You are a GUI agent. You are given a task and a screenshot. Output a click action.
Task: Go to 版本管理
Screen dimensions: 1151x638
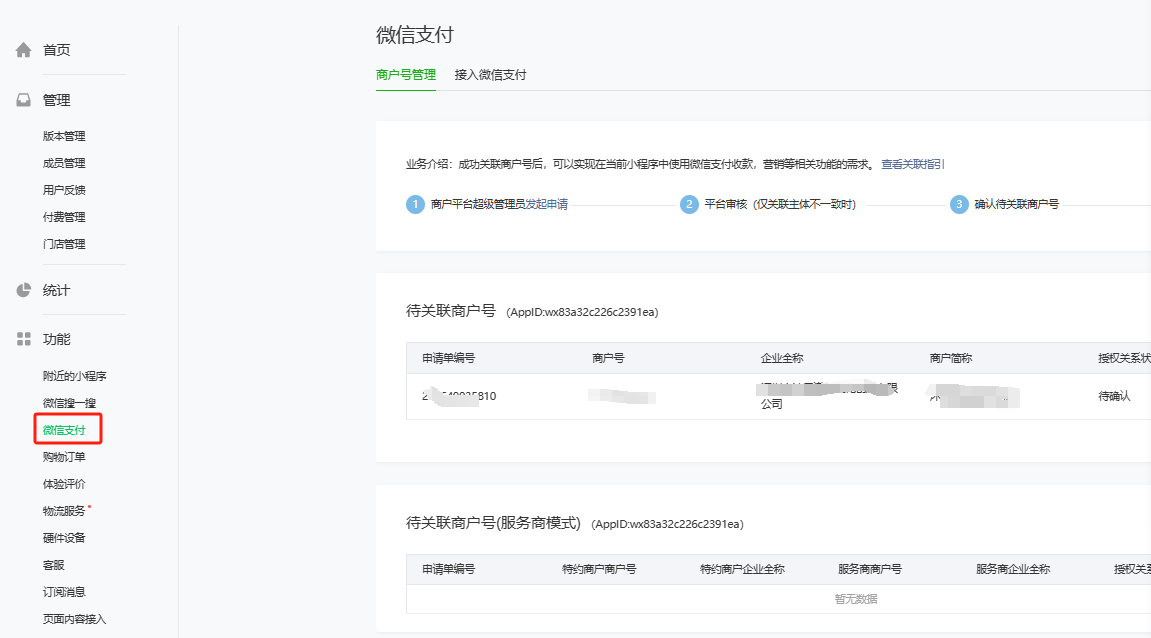[x=64, y=136]
